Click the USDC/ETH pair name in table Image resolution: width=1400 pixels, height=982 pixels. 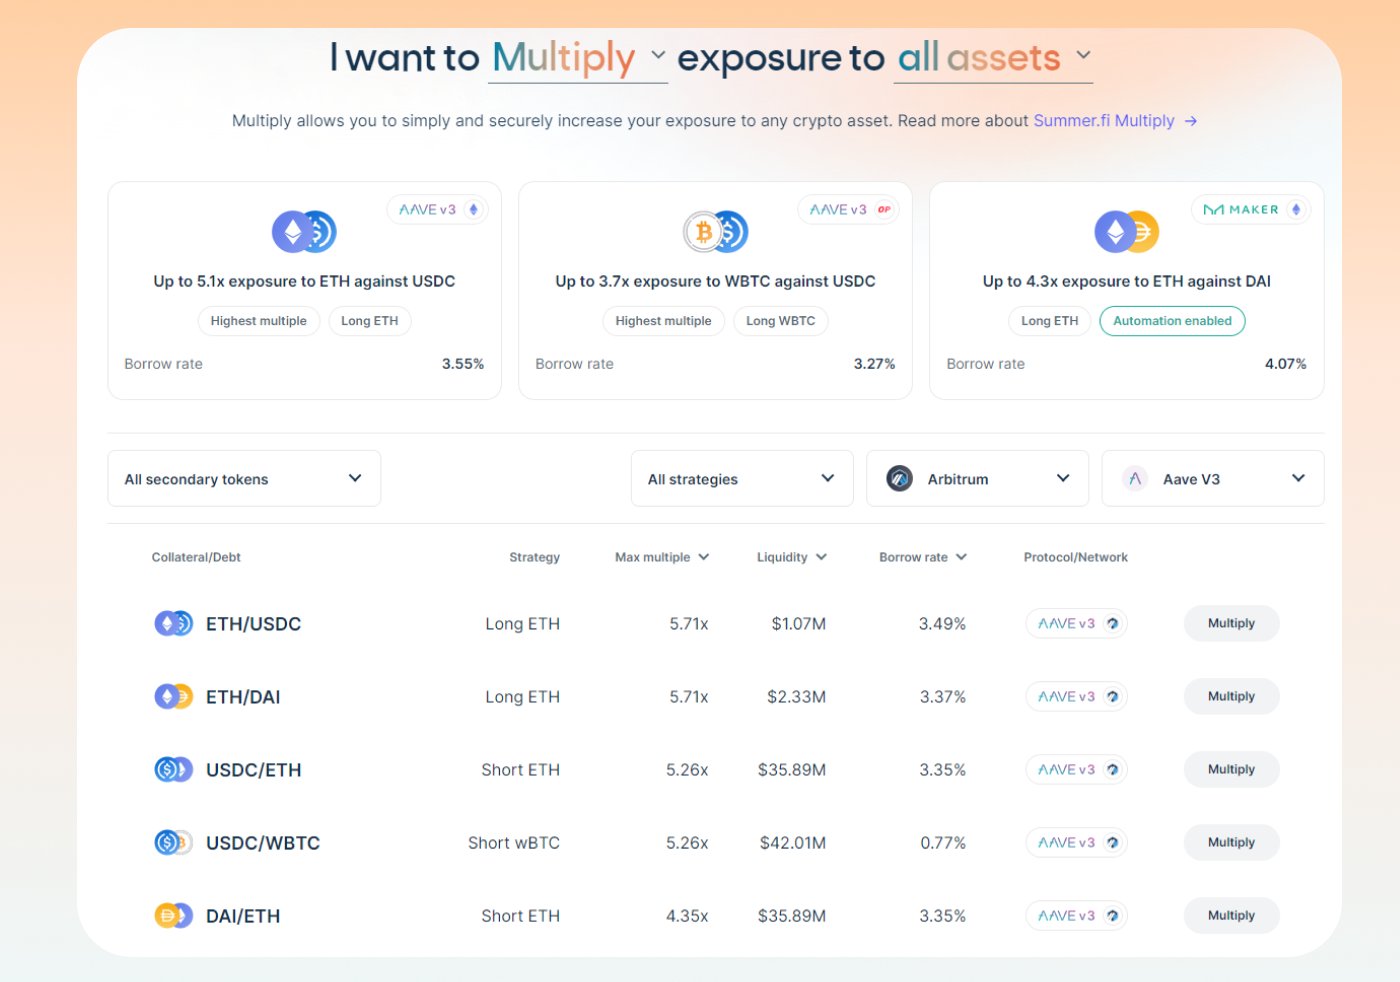point(254,770)
